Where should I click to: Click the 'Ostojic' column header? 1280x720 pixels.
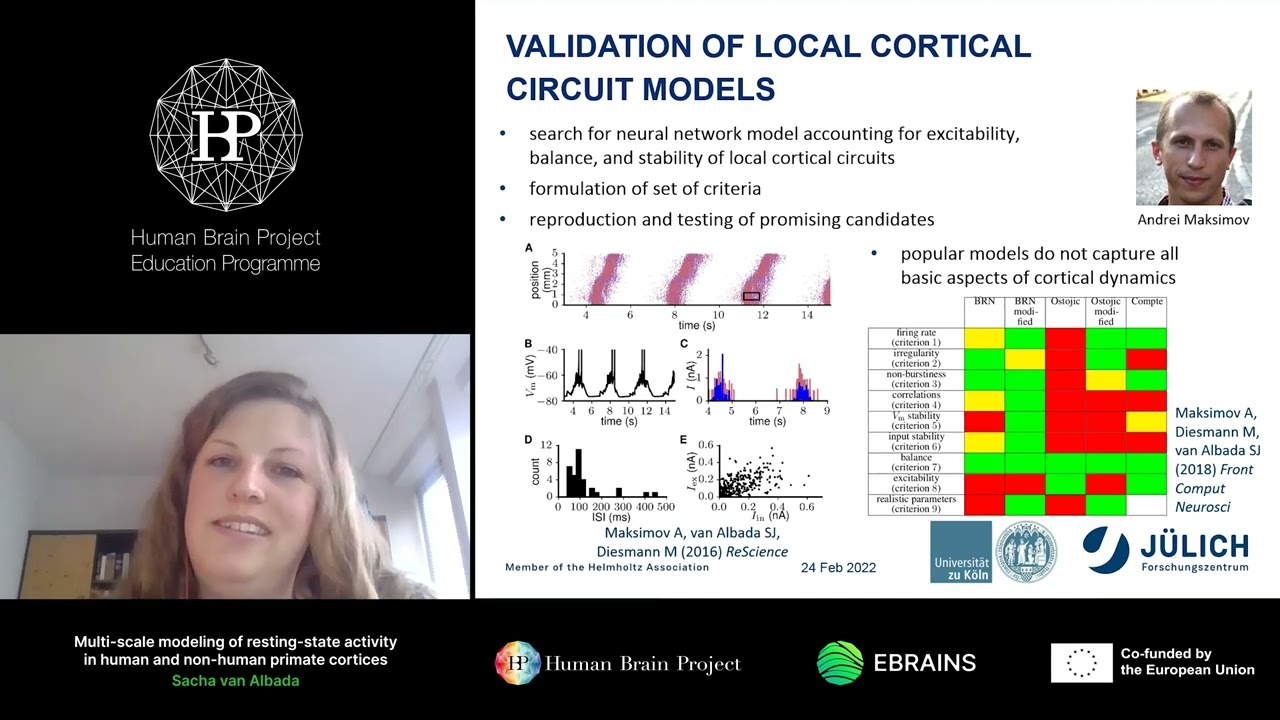pos(1065,301)
